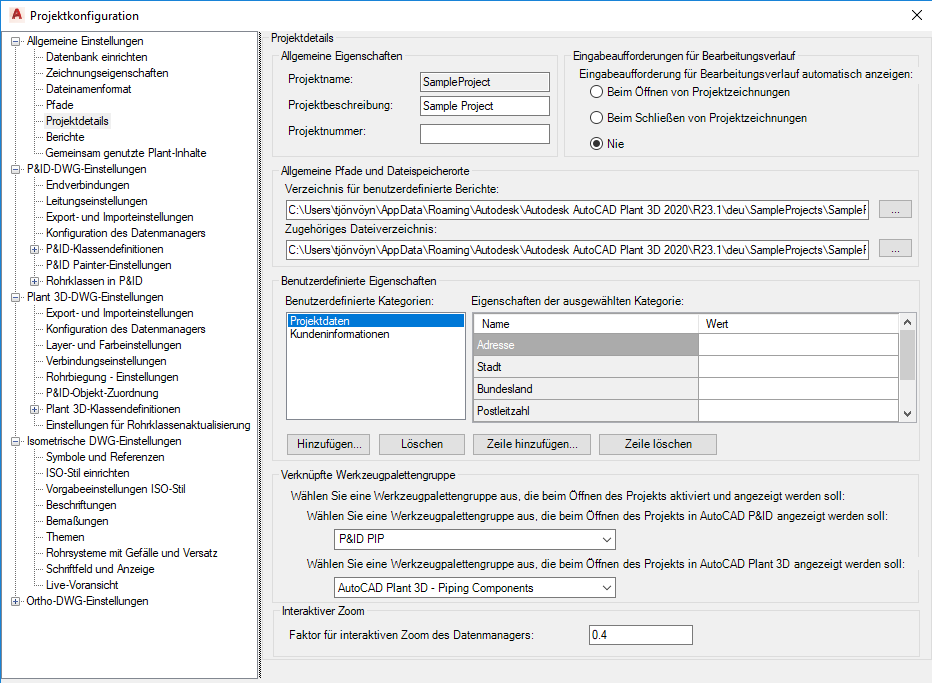Open Endverbindungen settings
932x683 pixels.
coord(87,185)
